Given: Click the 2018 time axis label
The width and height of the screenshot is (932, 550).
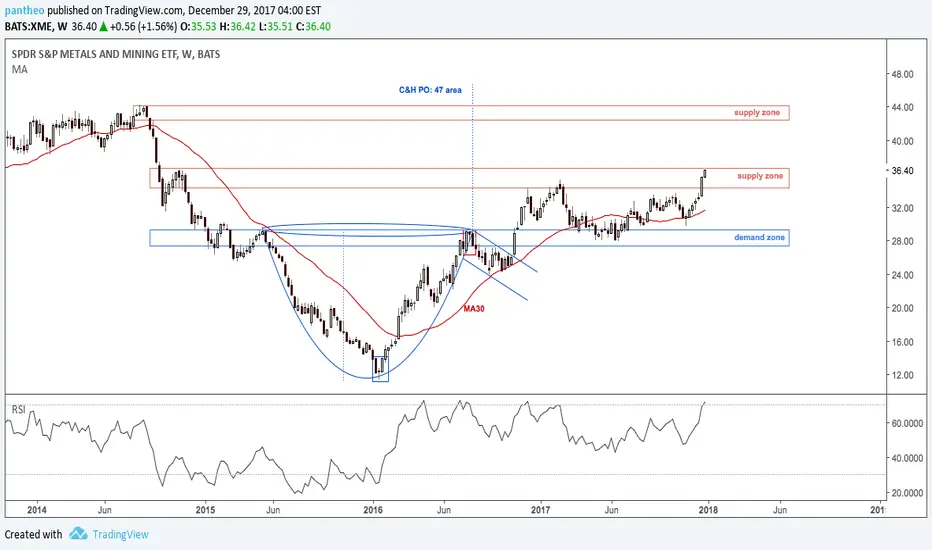Looking at the screenshot, I should click(708, 510).
